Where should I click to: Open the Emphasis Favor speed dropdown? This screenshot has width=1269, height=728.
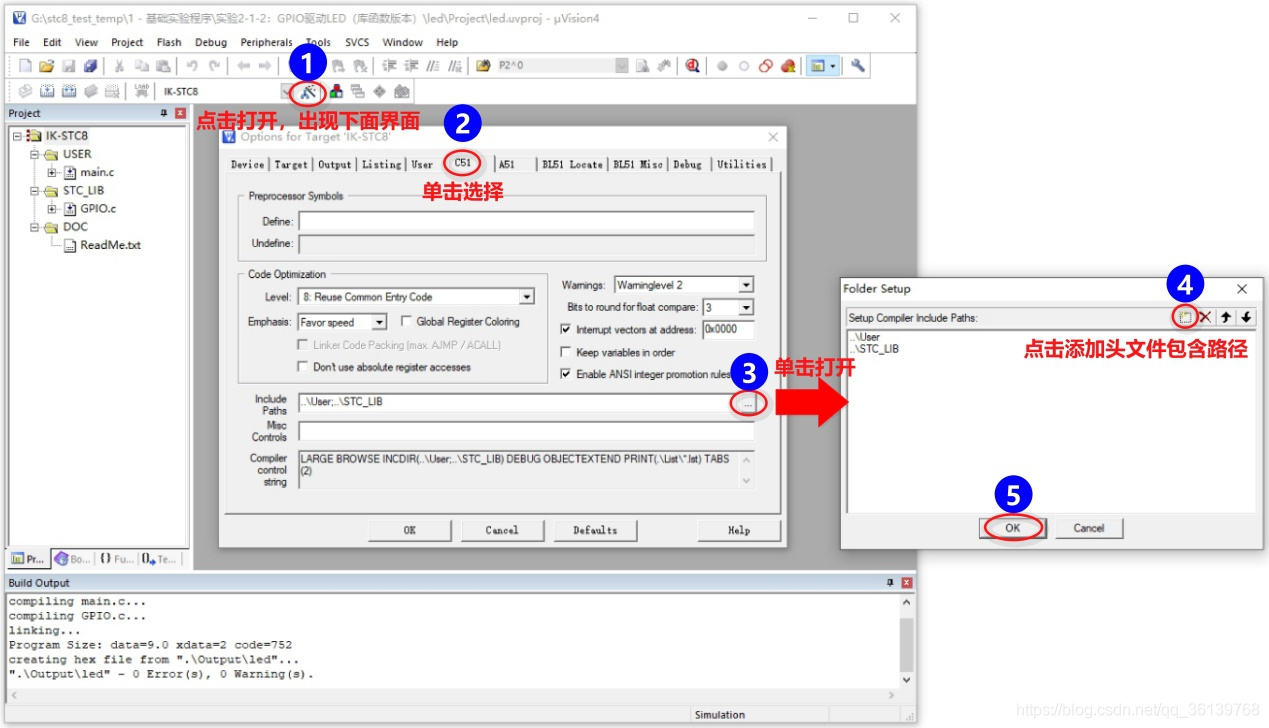379,322
